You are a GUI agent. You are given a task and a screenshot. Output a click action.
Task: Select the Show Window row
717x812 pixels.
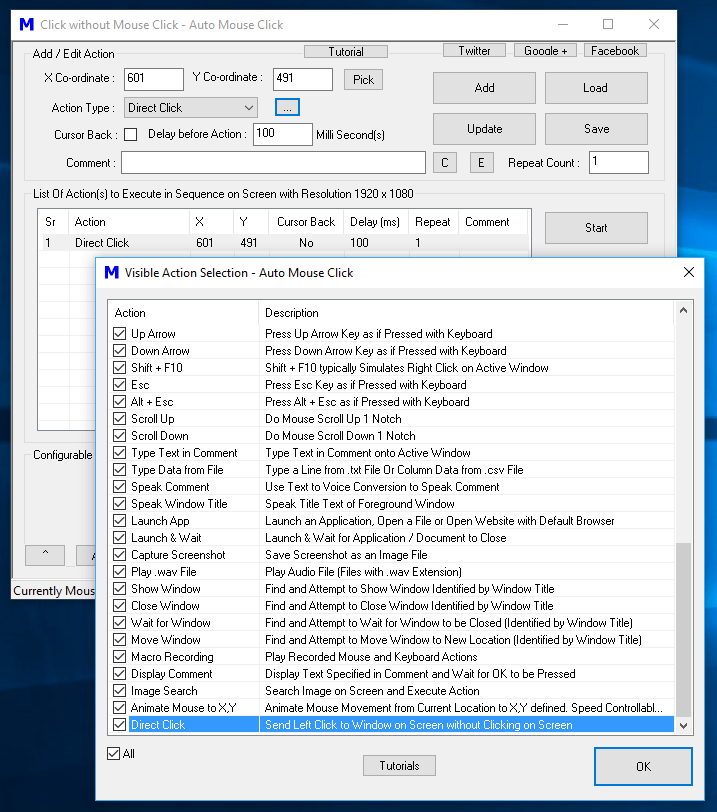click(391, 589)
